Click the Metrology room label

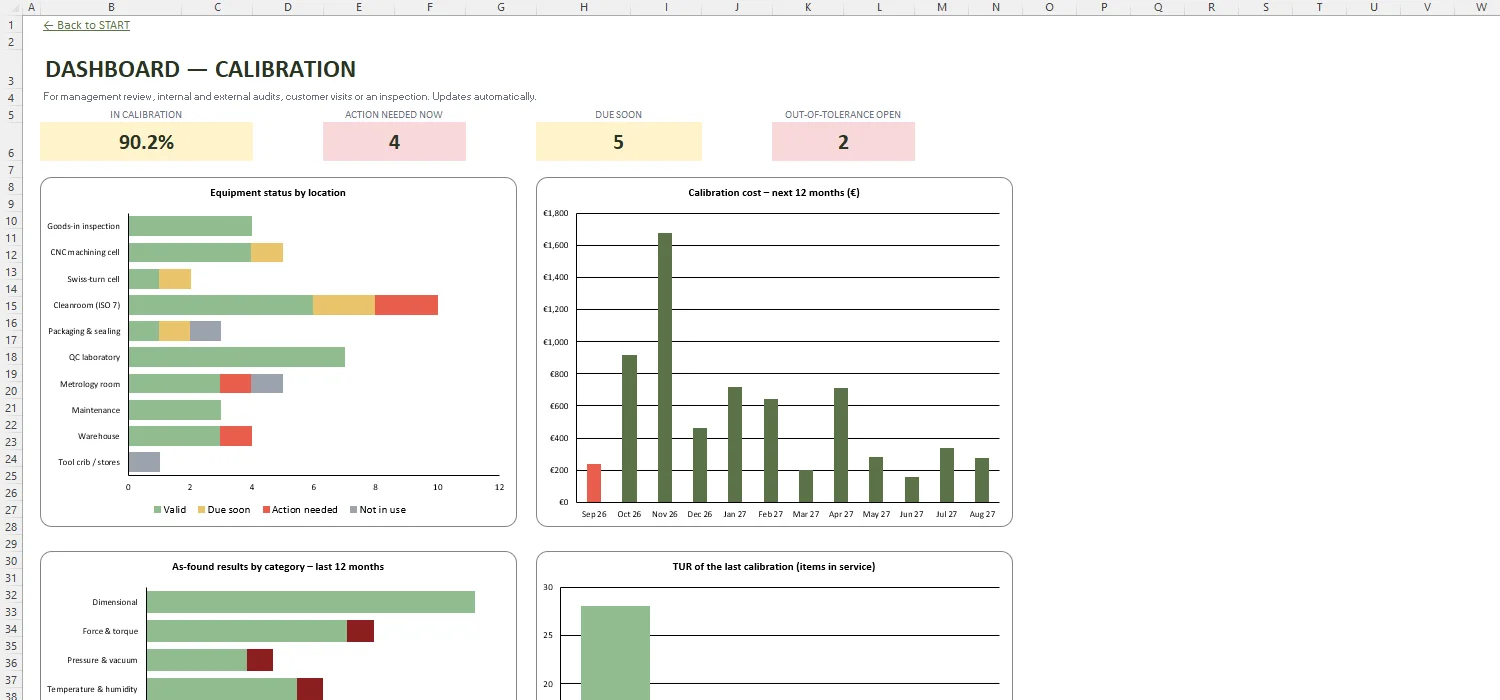coord(90,384)
